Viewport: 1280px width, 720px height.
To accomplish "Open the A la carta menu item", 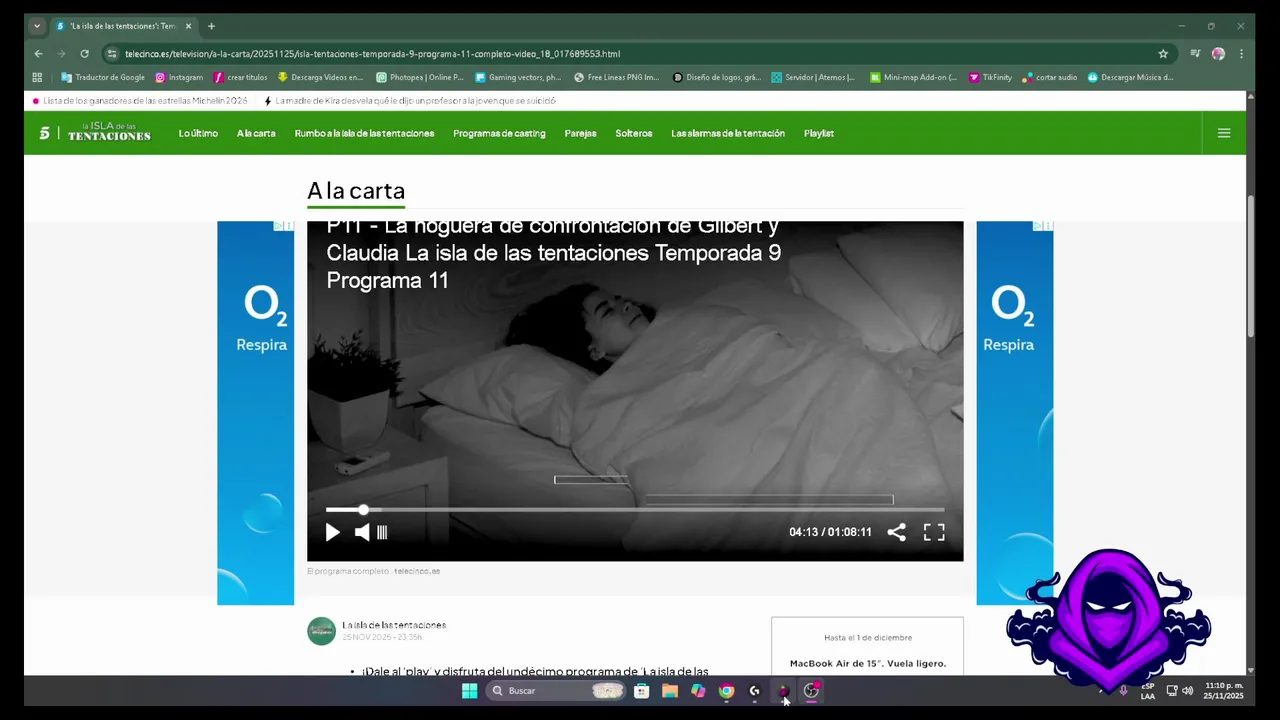I will tap(256, 133).
